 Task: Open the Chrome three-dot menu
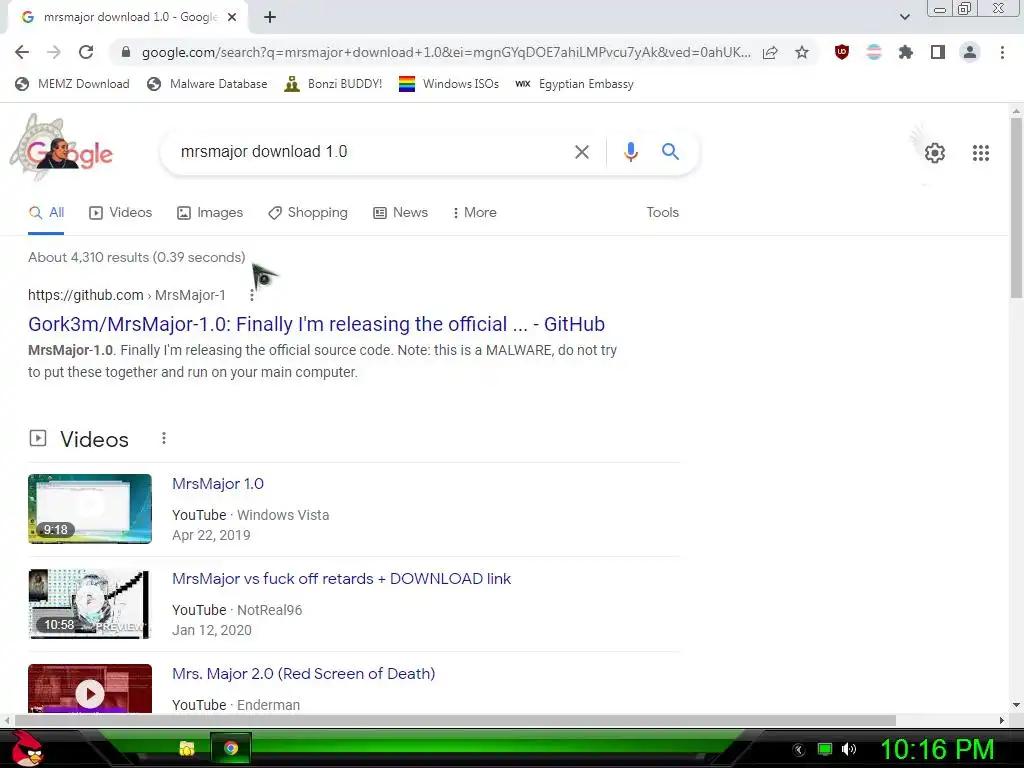[x=1002, y=52]
